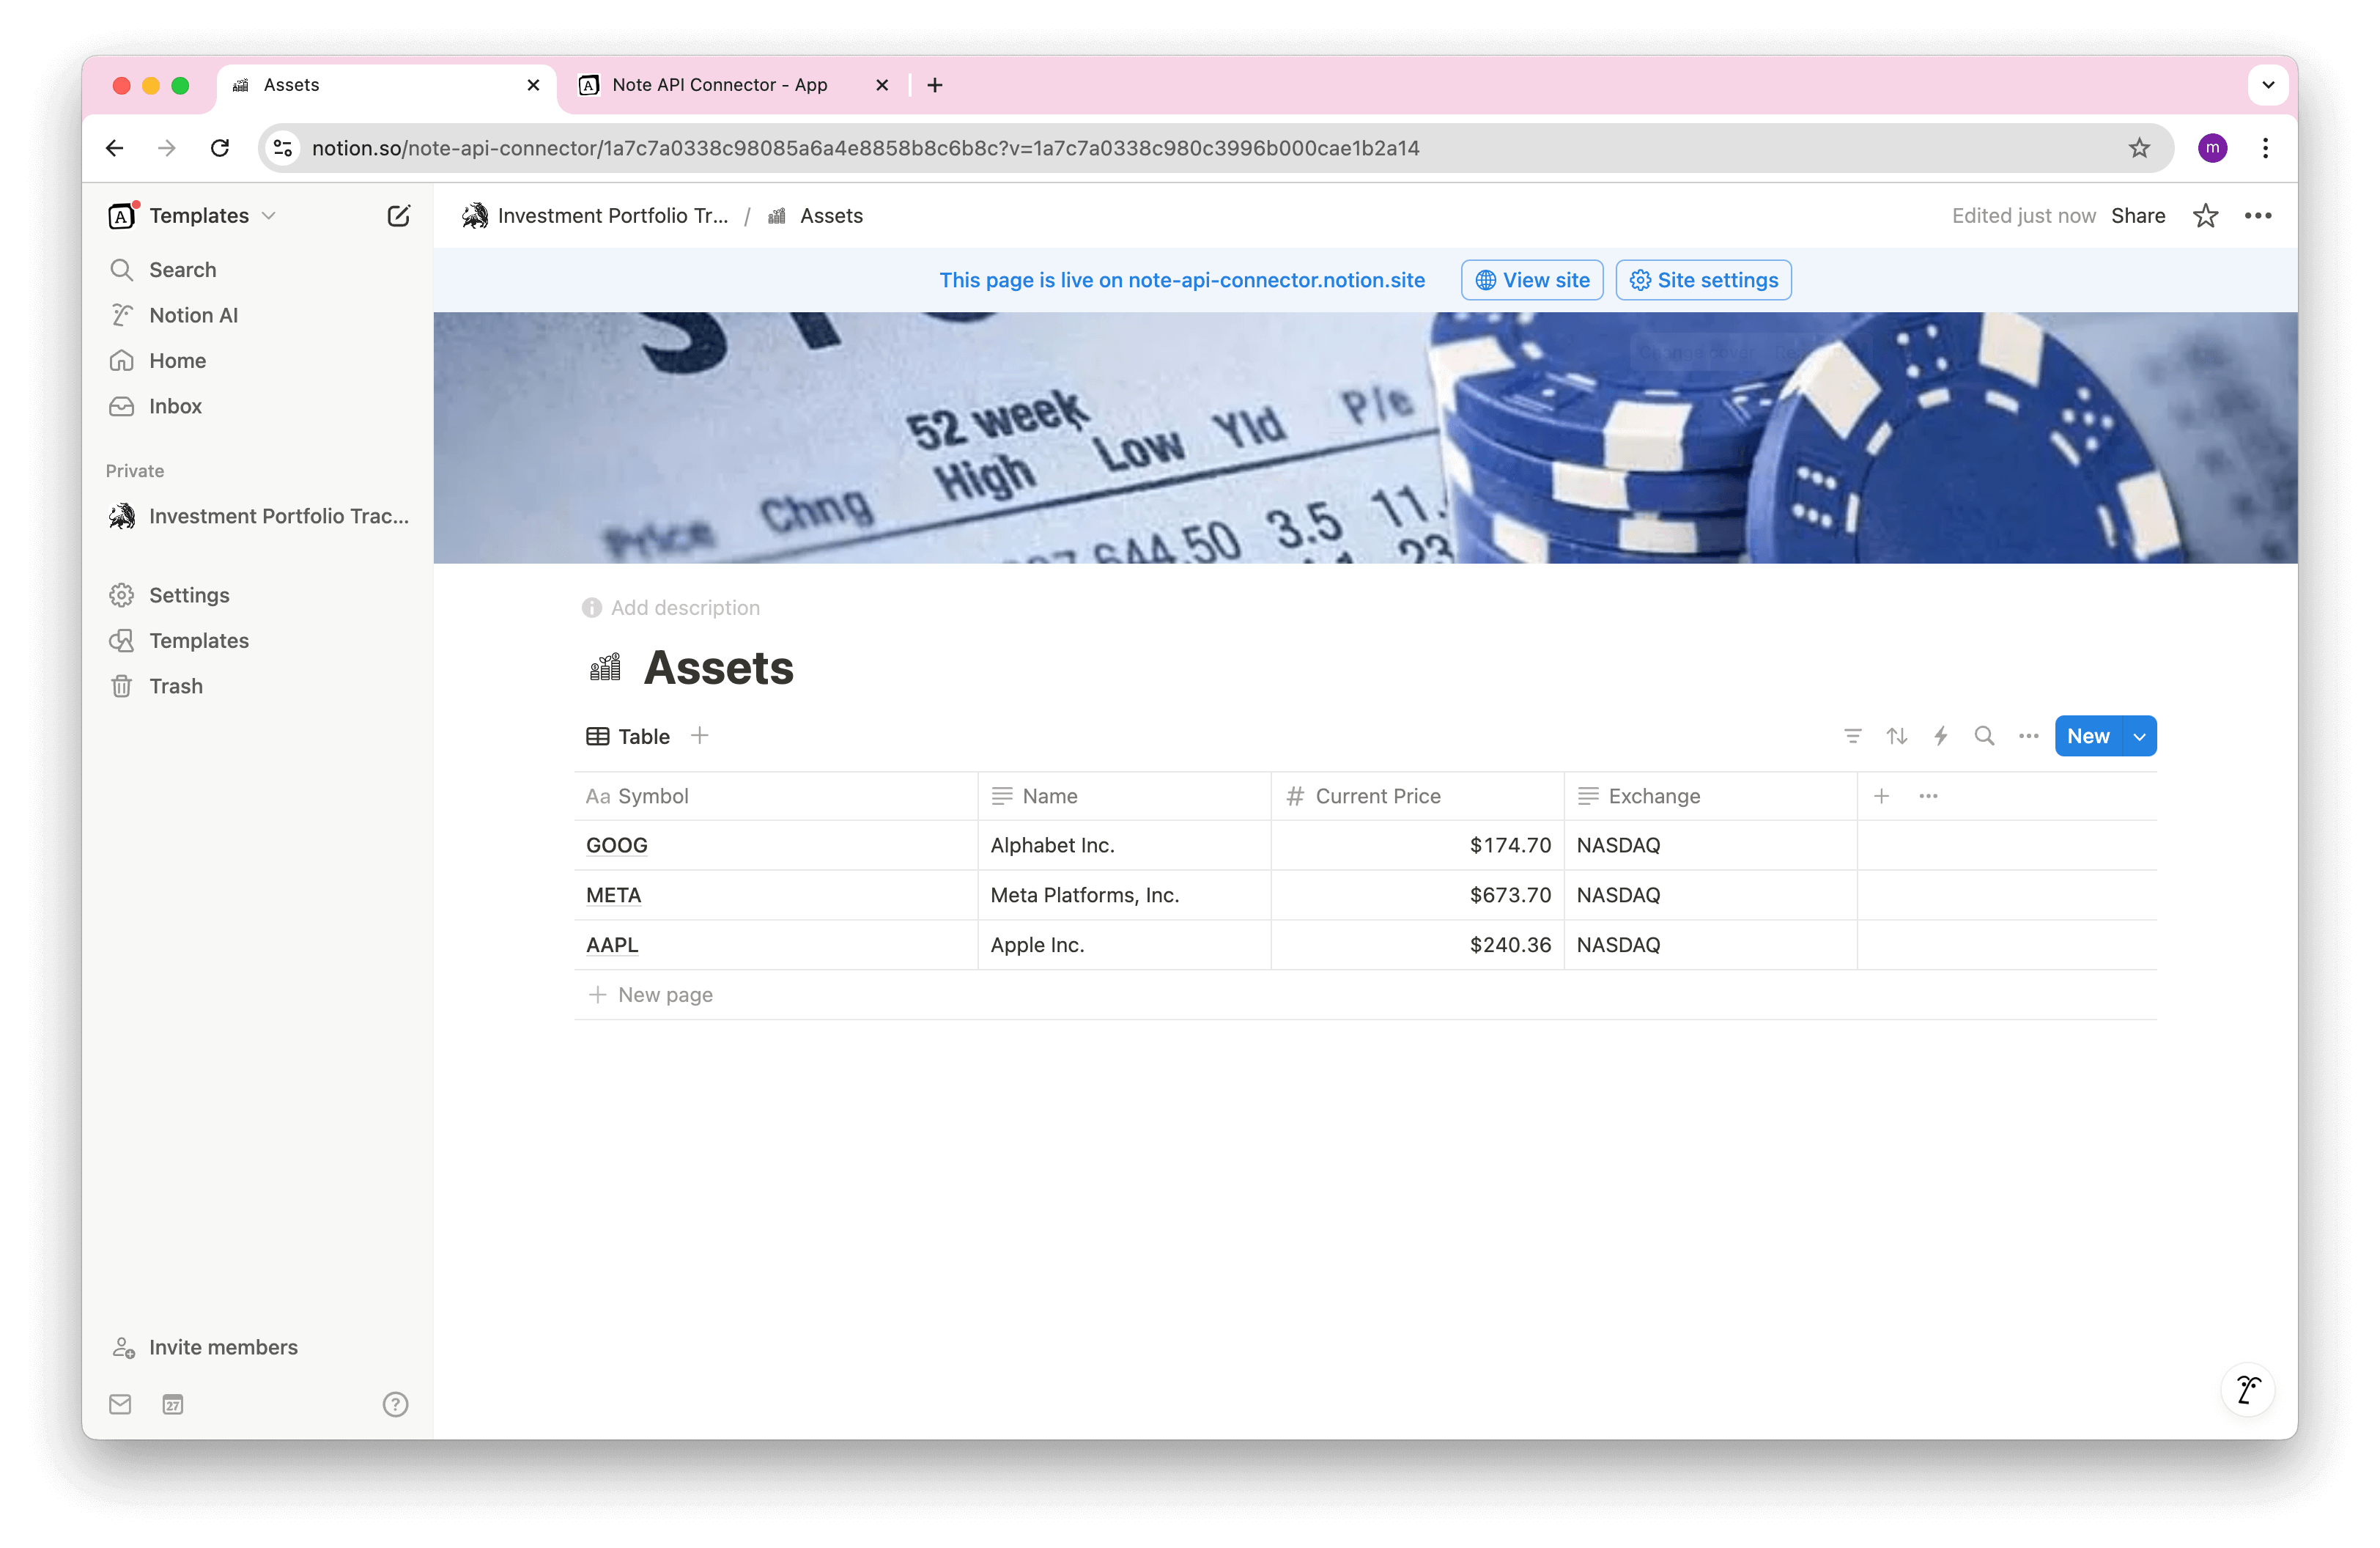This screenshot has height=1548, width=2380.
Task: Click the three-dot page options menu
Action: click(x=2257, y=215)
